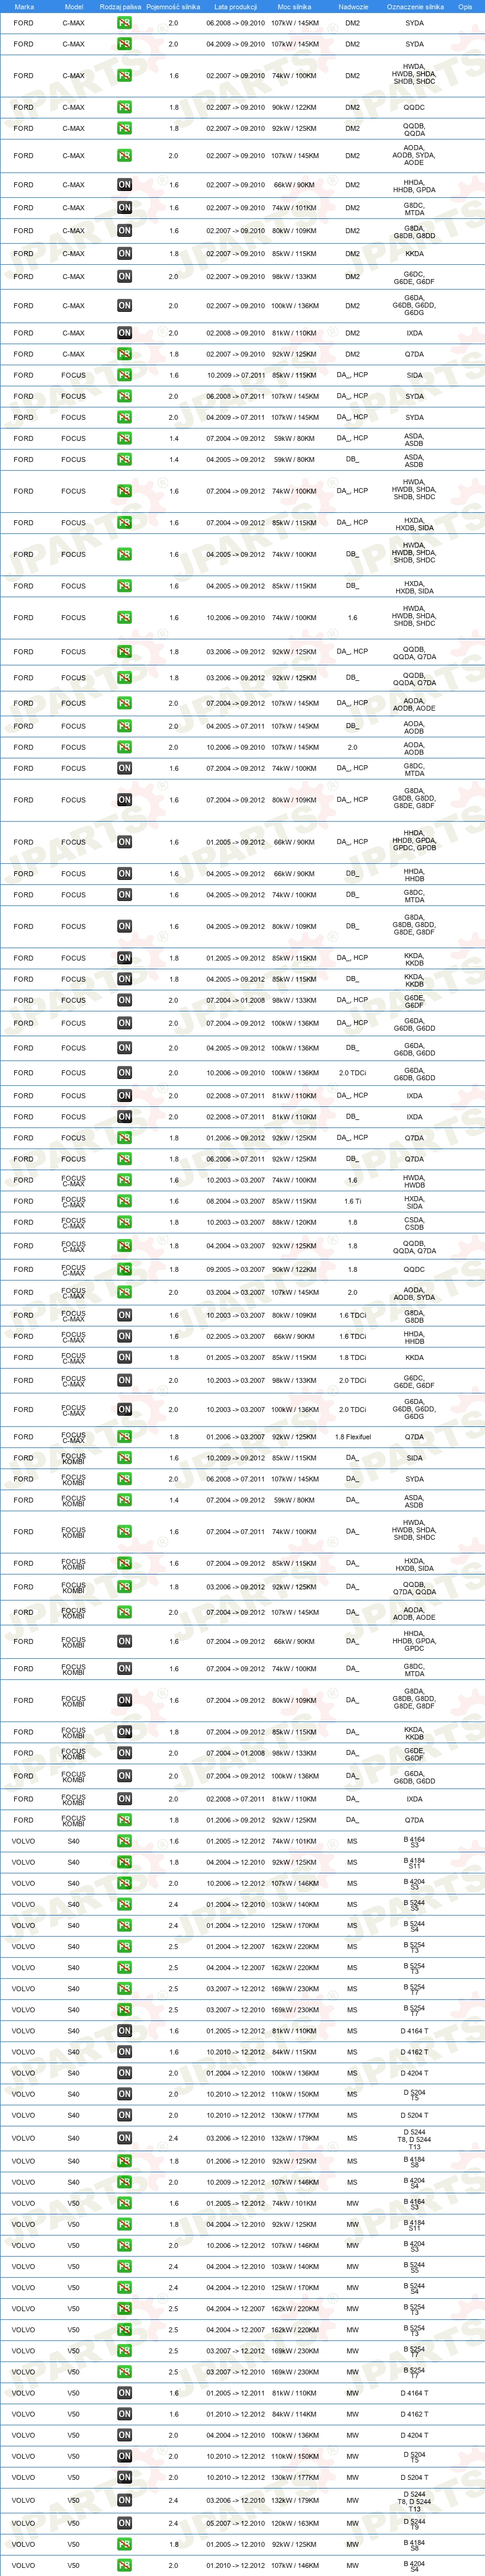Click the '03.2004 -> 03.2007' production years cell

(x=236, y=1292)
